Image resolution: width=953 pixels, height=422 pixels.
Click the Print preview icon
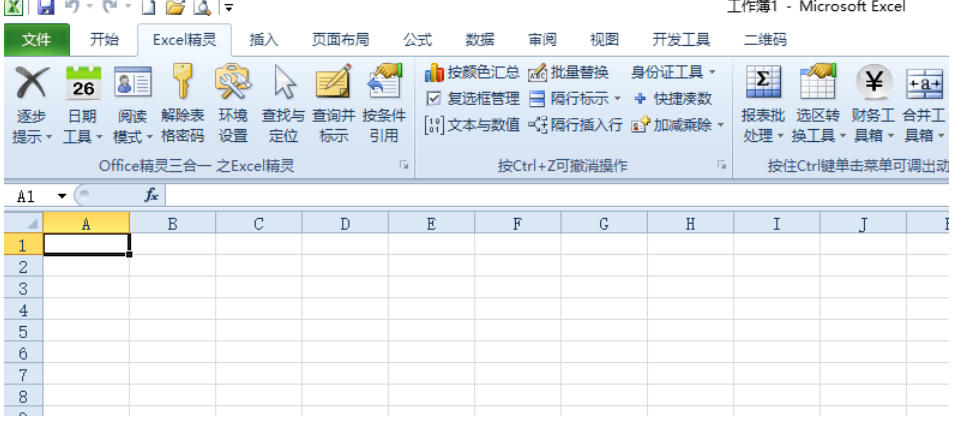[x=202, y=7]
